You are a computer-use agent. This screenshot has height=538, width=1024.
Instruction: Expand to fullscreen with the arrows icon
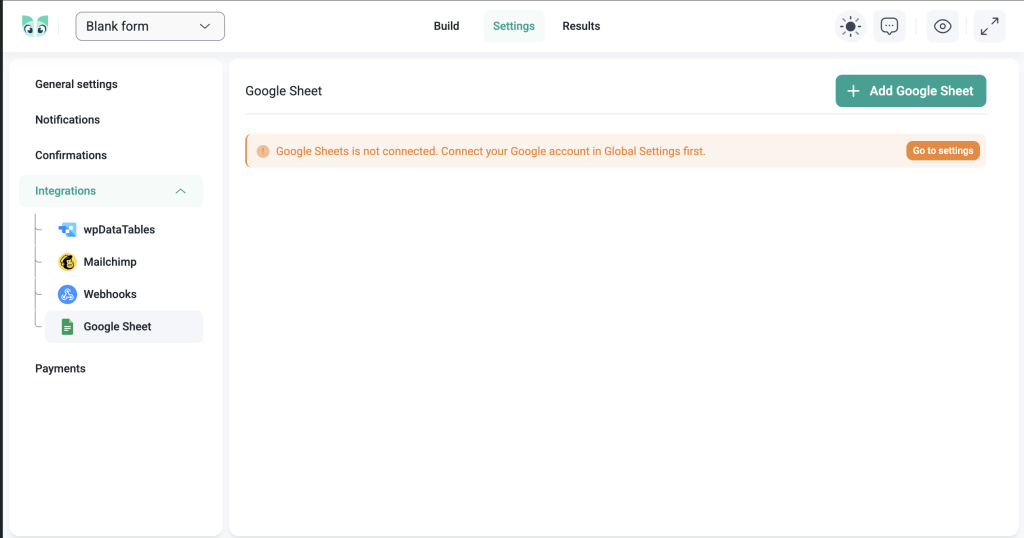(989, 26)
